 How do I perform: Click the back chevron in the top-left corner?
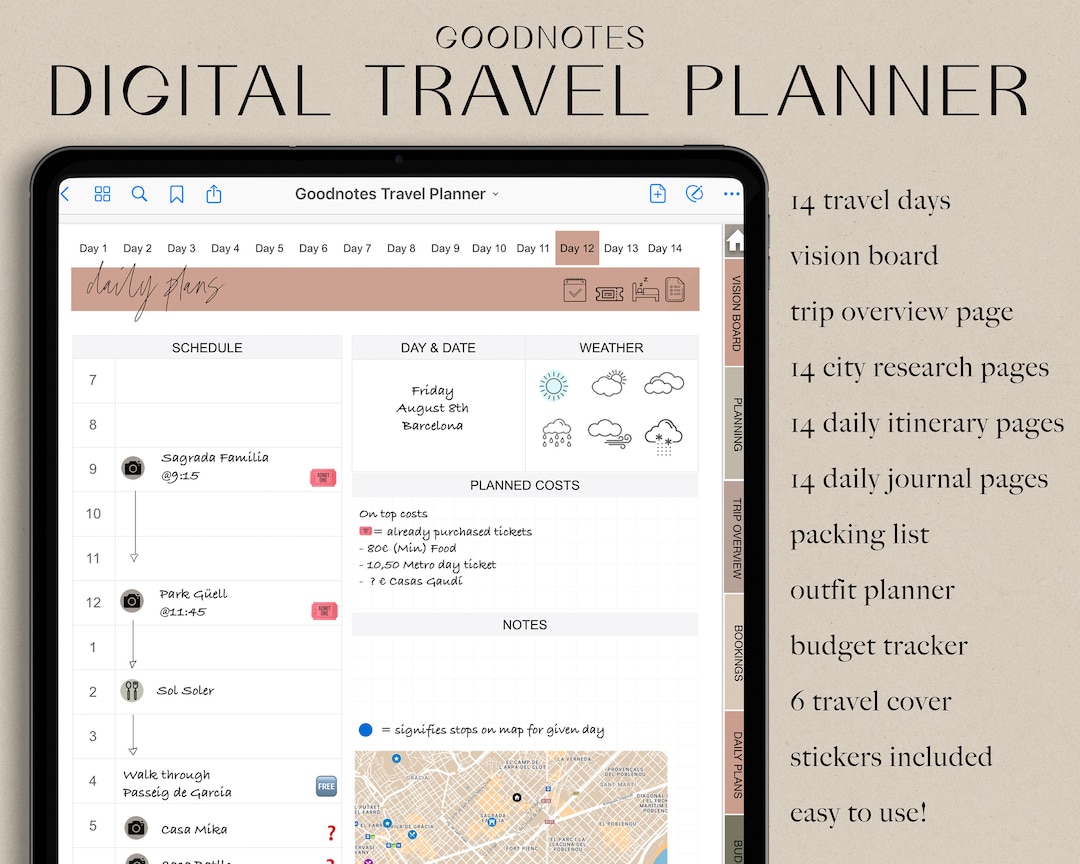pos(64,194)
